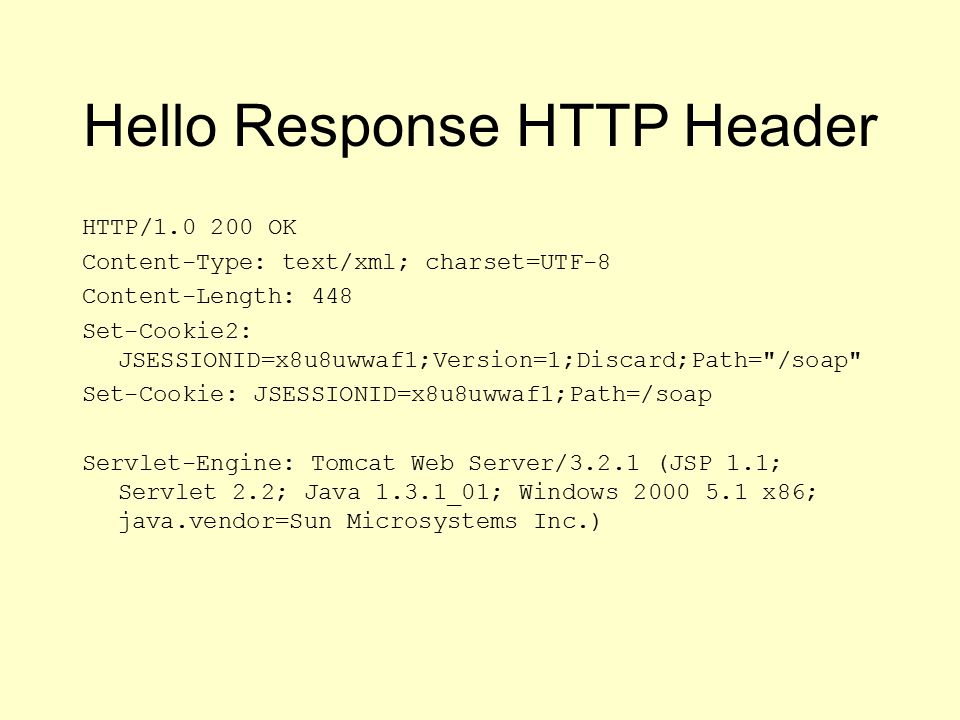Image resolution: width=960 pixels, height=720 pixels.
Task: Click the charset=UTF-8 text
Action: pos(517,262)
